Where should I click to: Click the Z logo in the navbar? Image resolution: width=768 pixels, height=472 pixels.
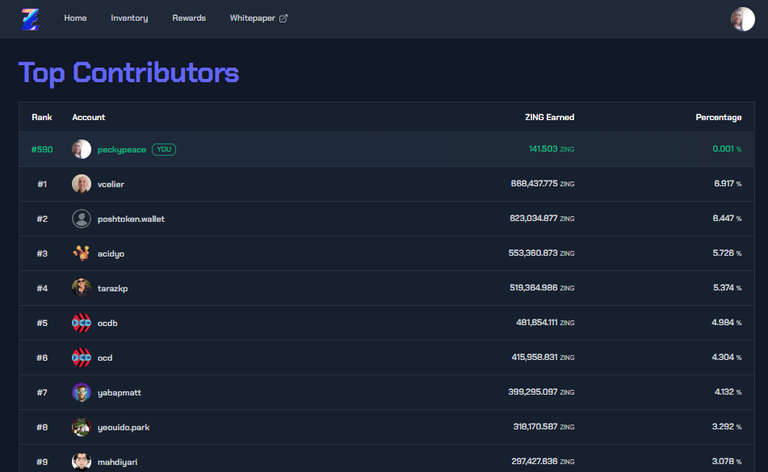tap(30, 19)
